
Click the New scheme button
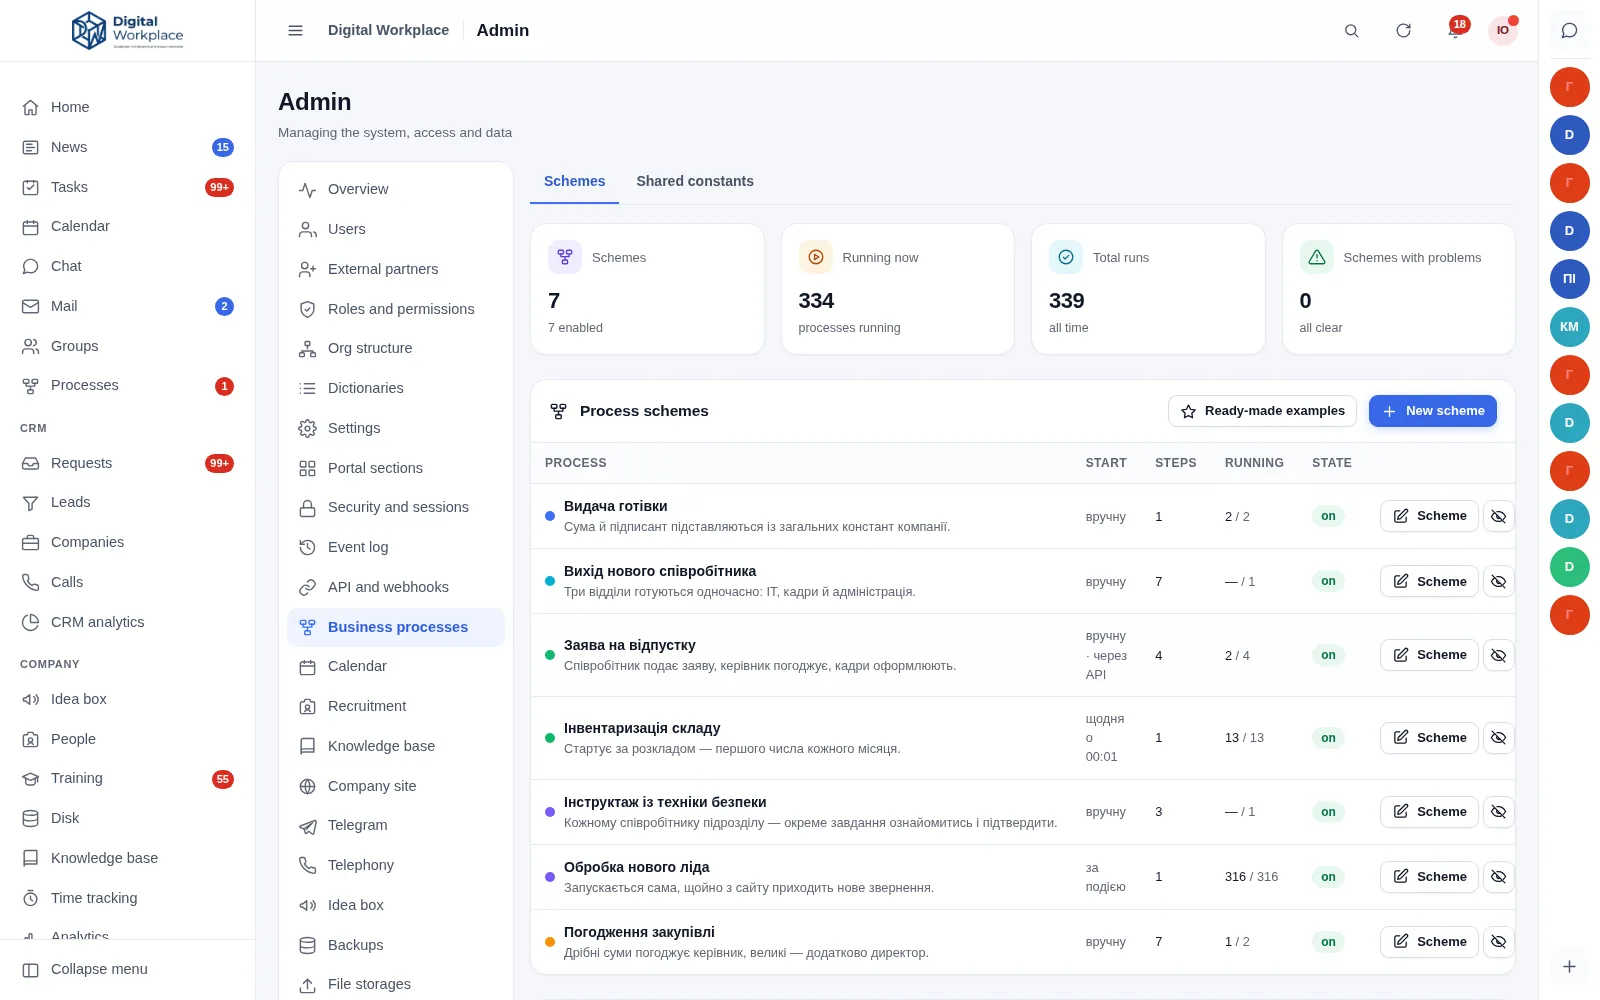1433,411
